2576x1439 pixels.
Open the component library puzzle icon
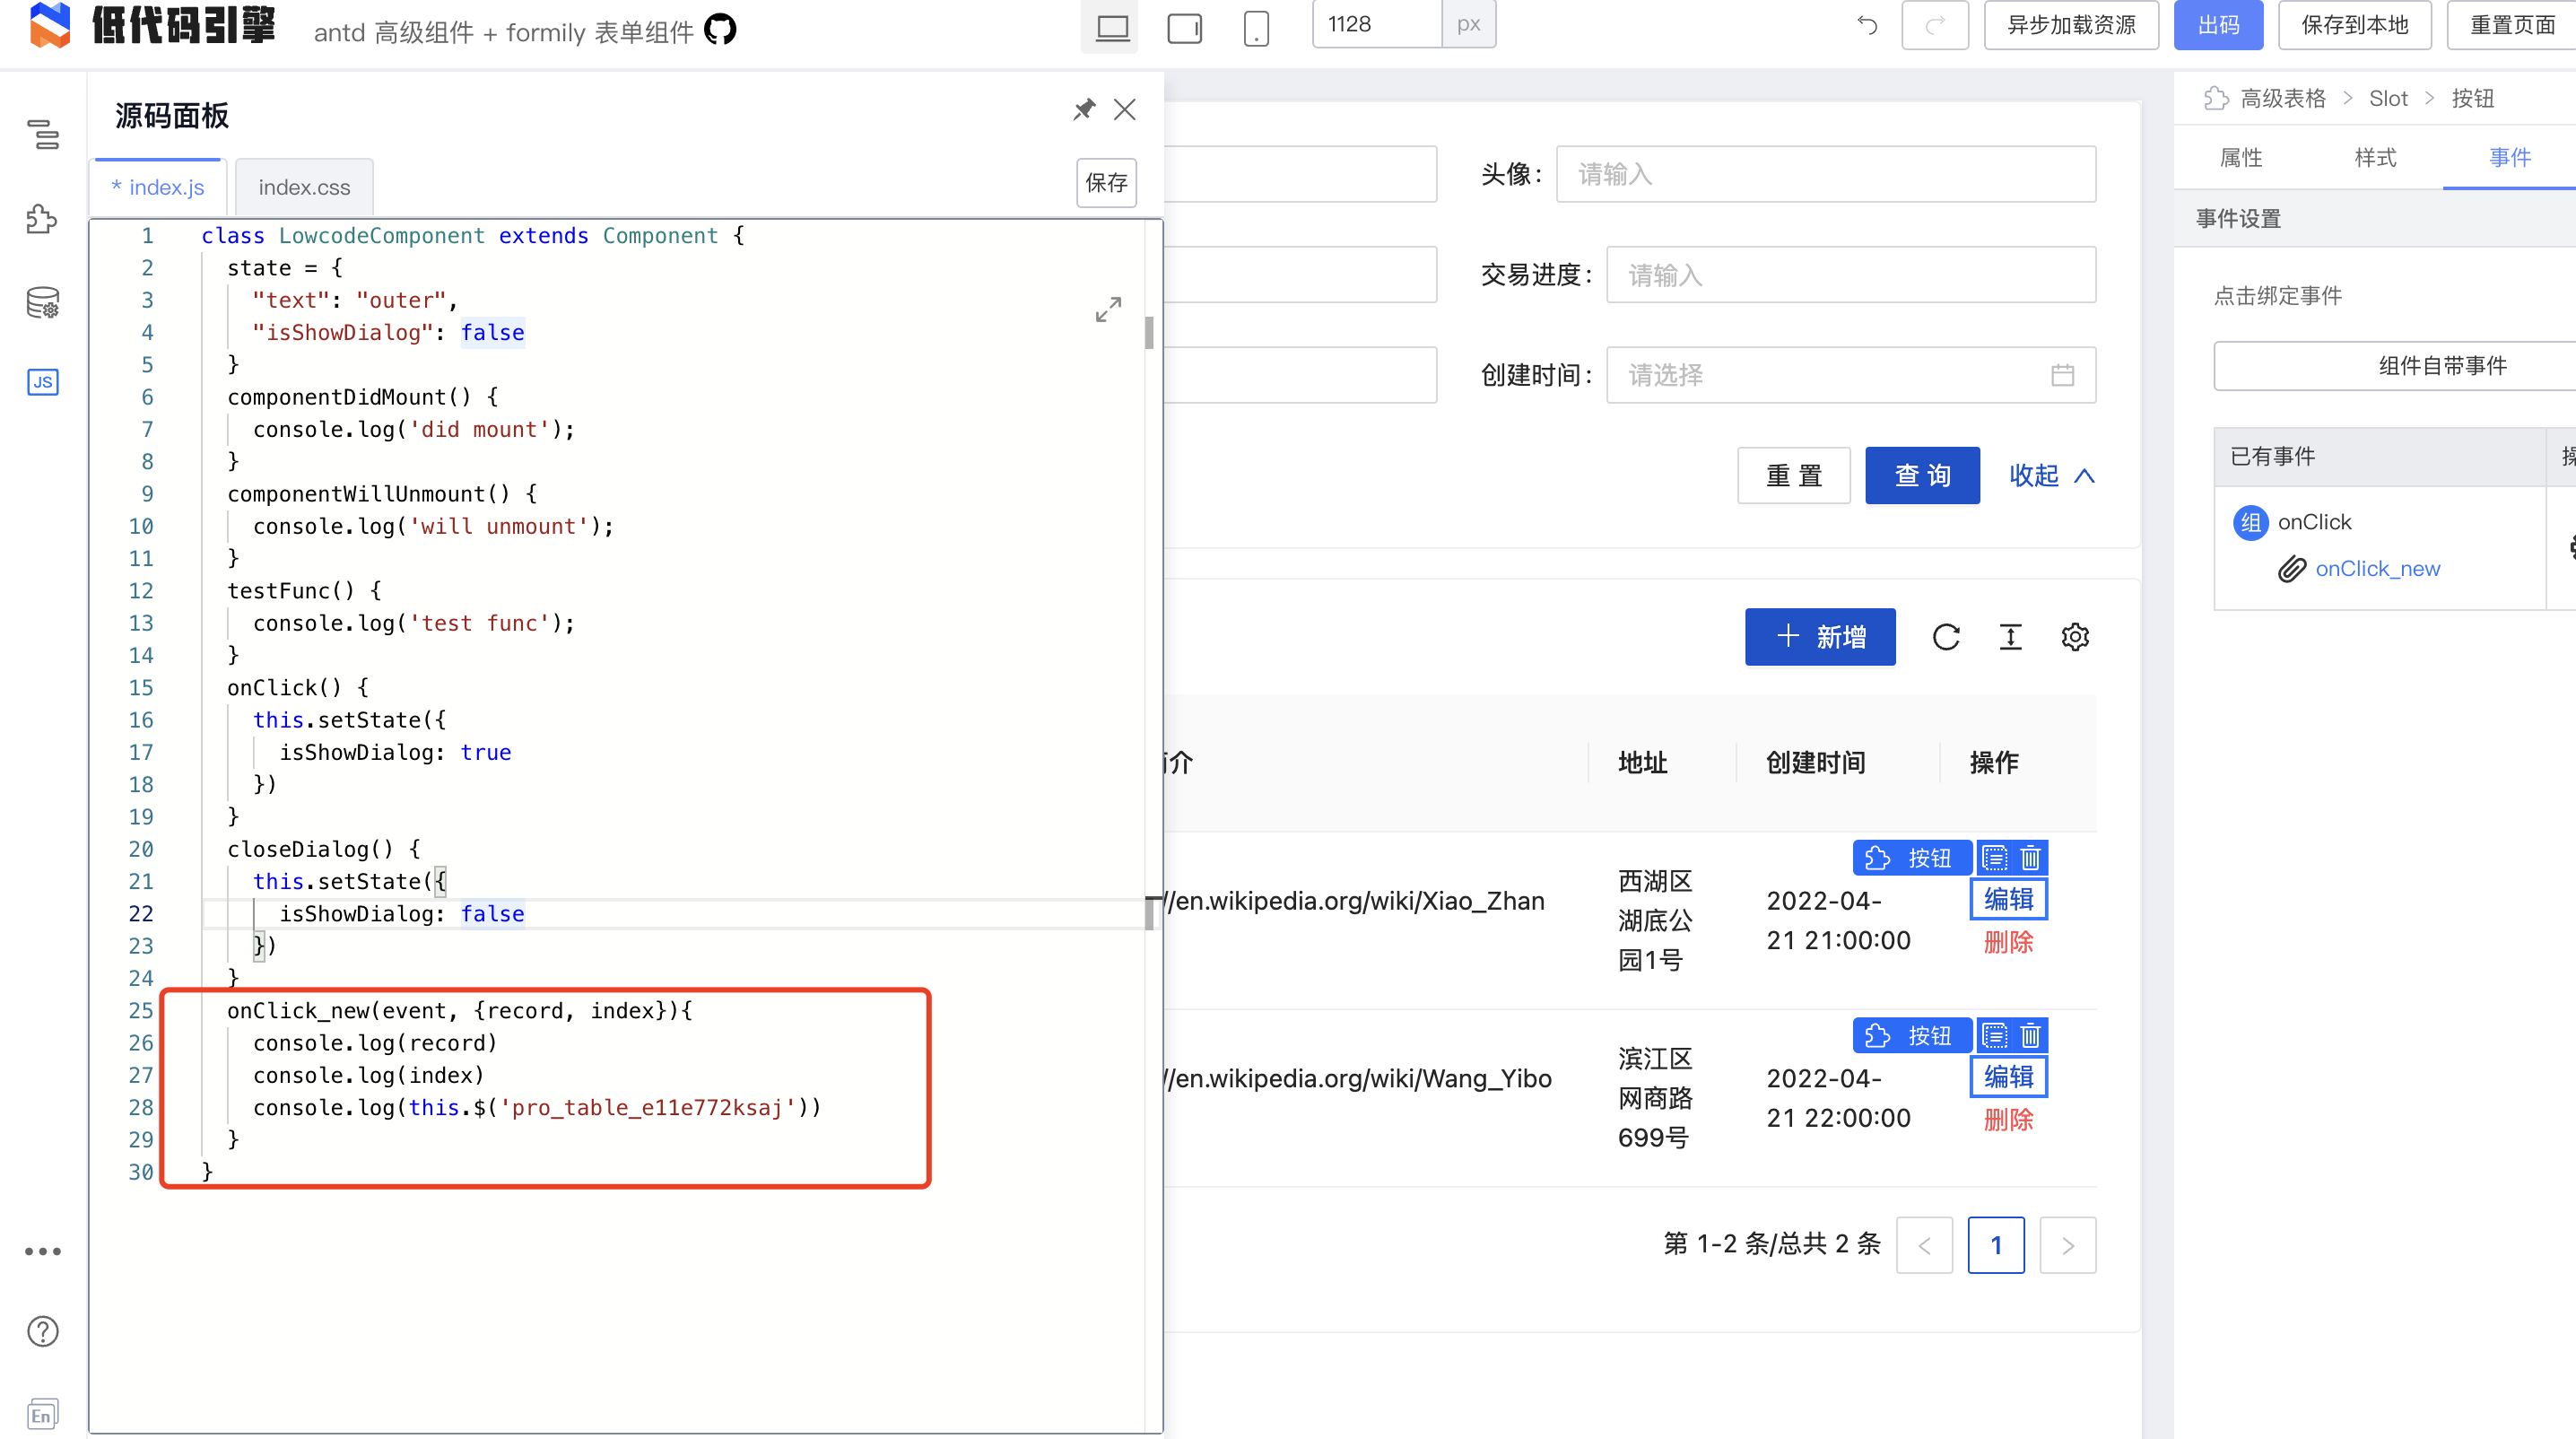point(42,219)
